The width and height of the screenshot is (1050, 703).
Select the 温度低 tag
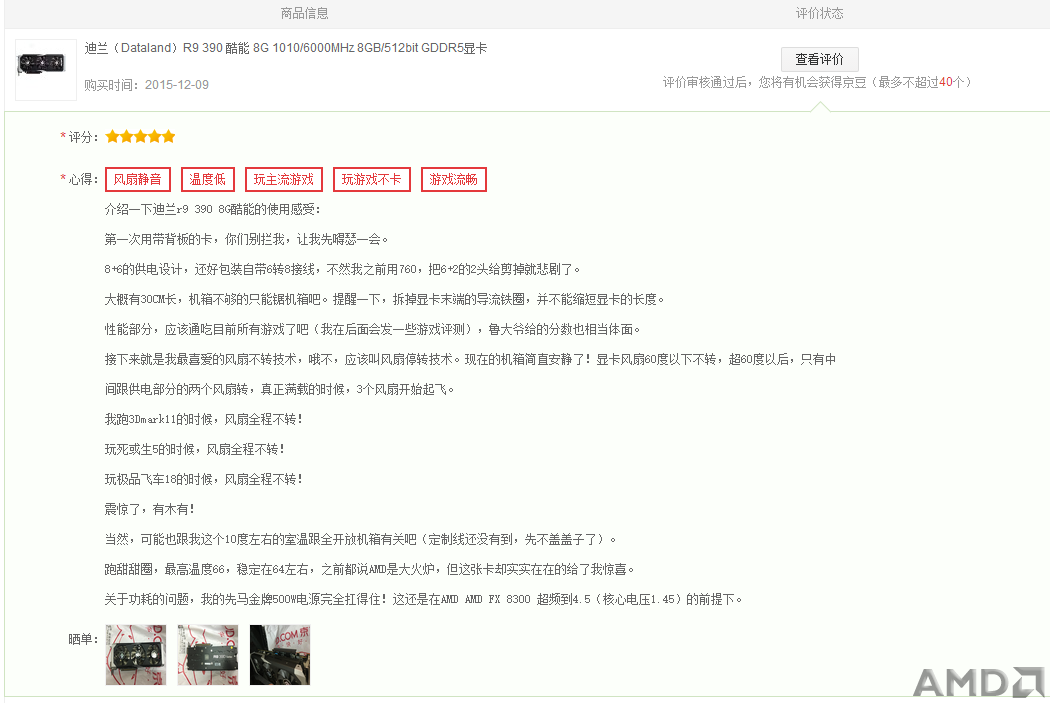point(207,179)
